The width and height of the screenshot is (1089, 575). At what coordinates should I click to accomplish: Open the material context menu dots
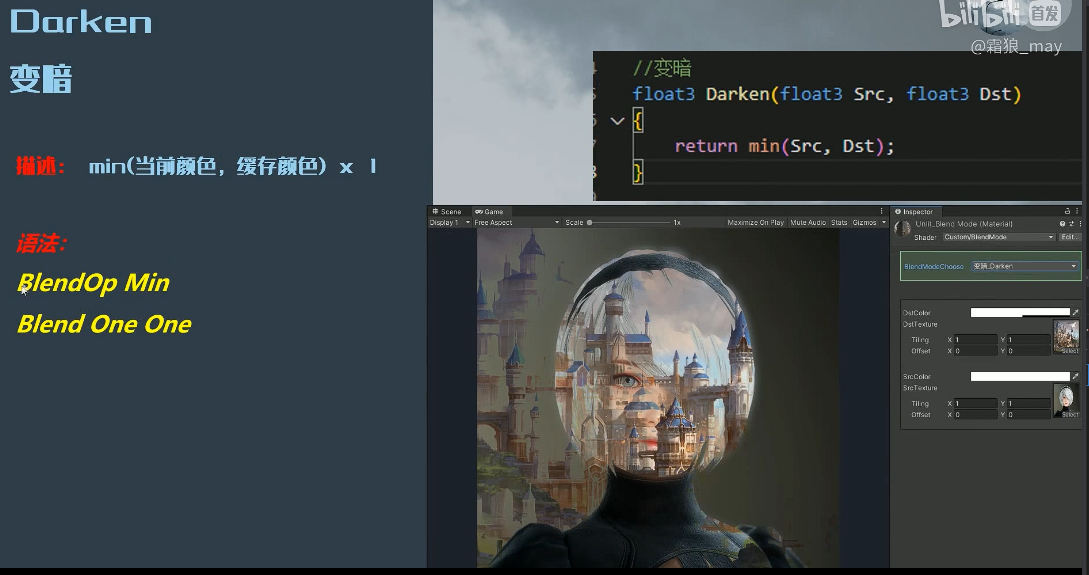point(1080,224)
